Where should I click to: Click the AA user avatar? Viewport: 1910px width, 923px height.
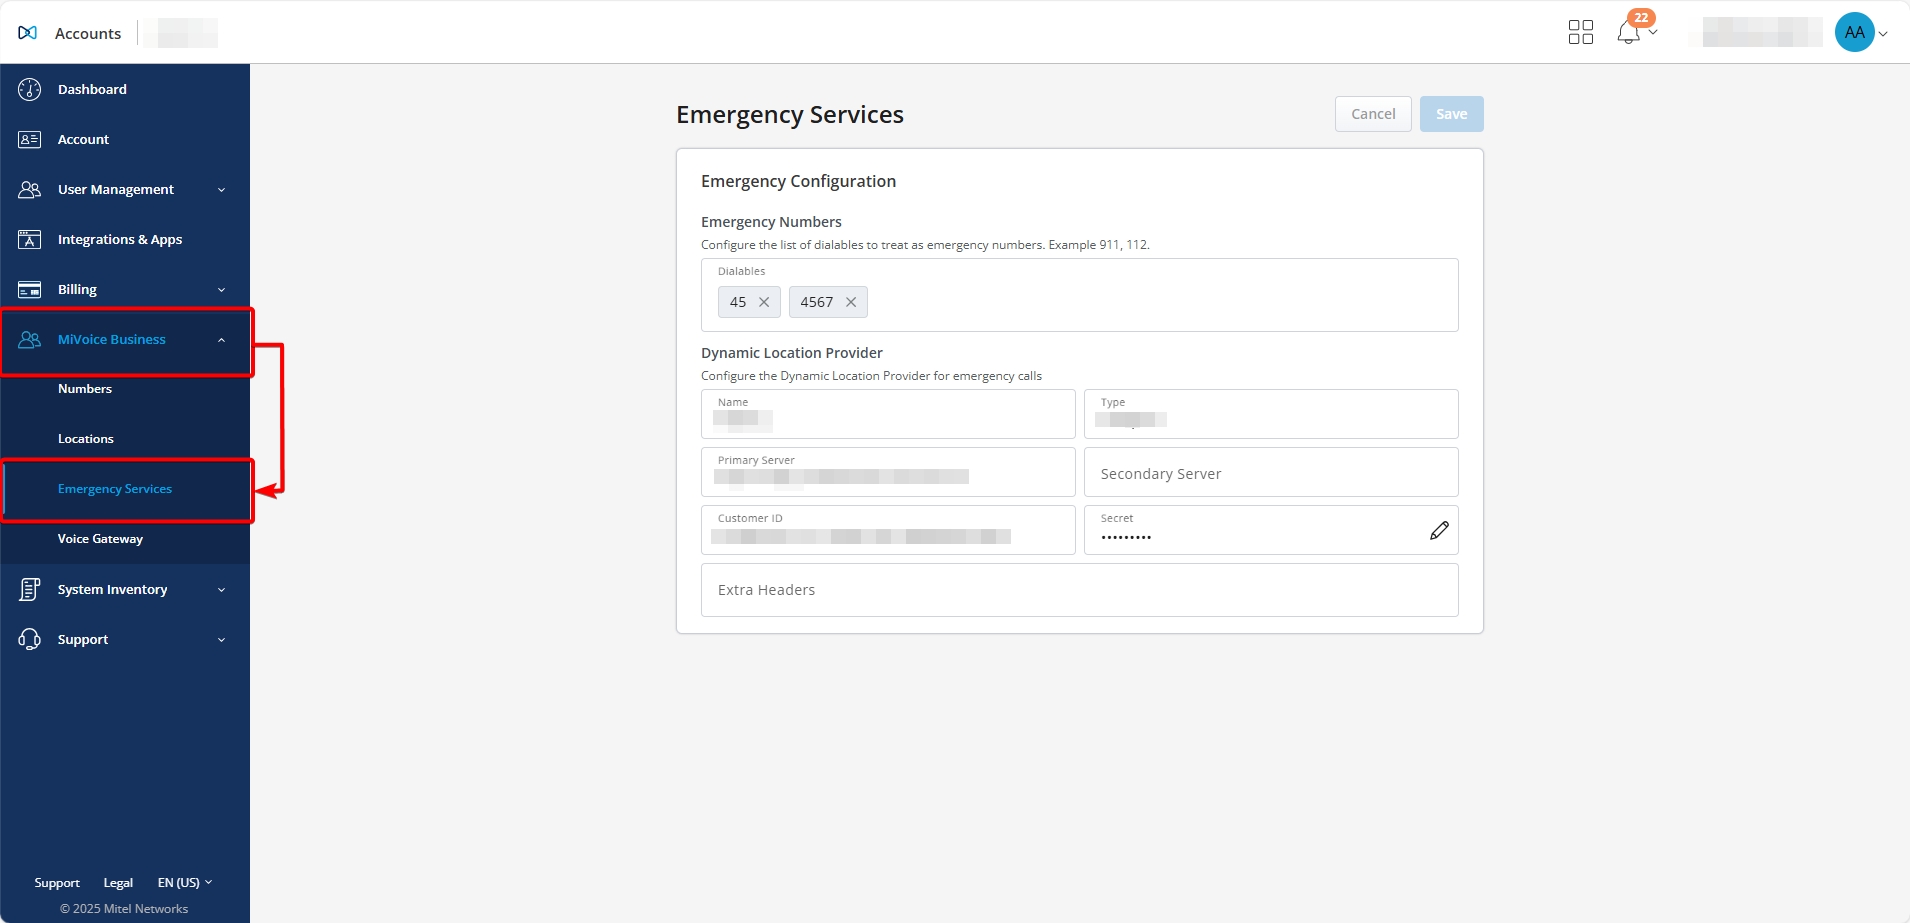(1854, 32)
